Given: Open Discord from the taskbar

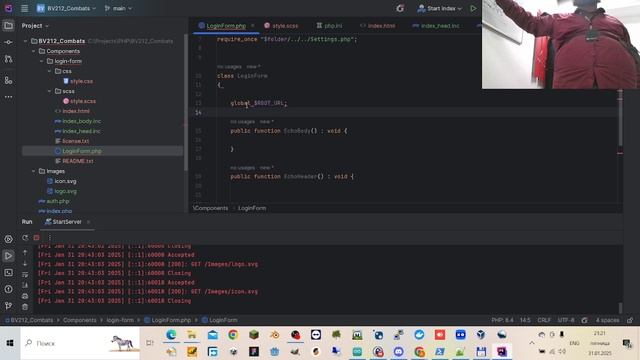Looking at the screenshot, I should (x=399, y=351).
